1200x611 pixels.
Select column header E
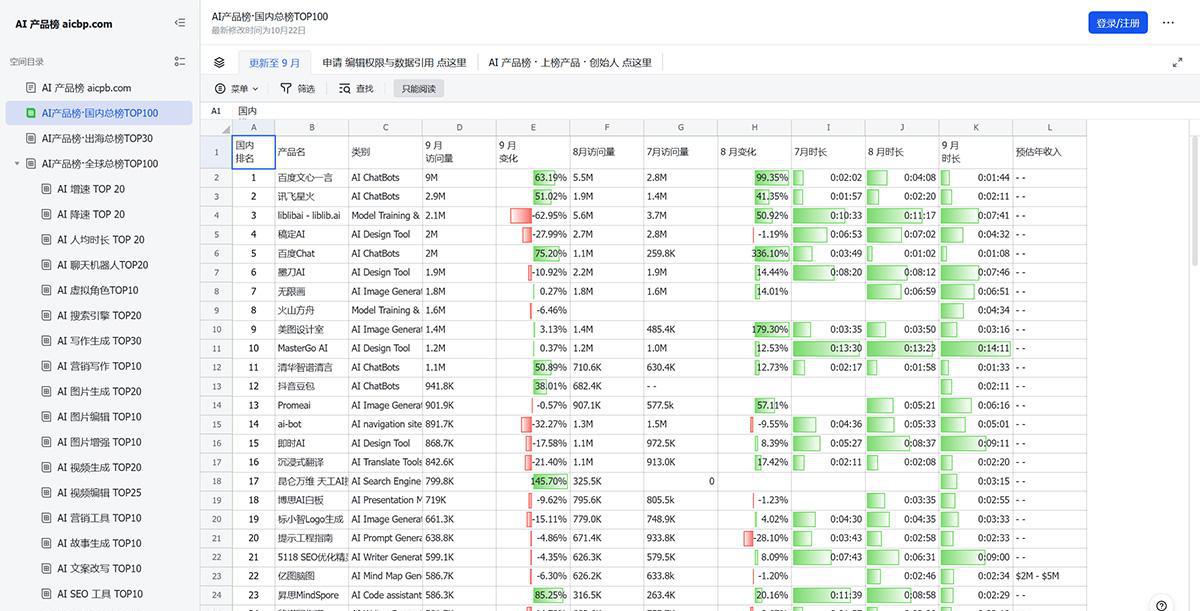click(533, 127)
